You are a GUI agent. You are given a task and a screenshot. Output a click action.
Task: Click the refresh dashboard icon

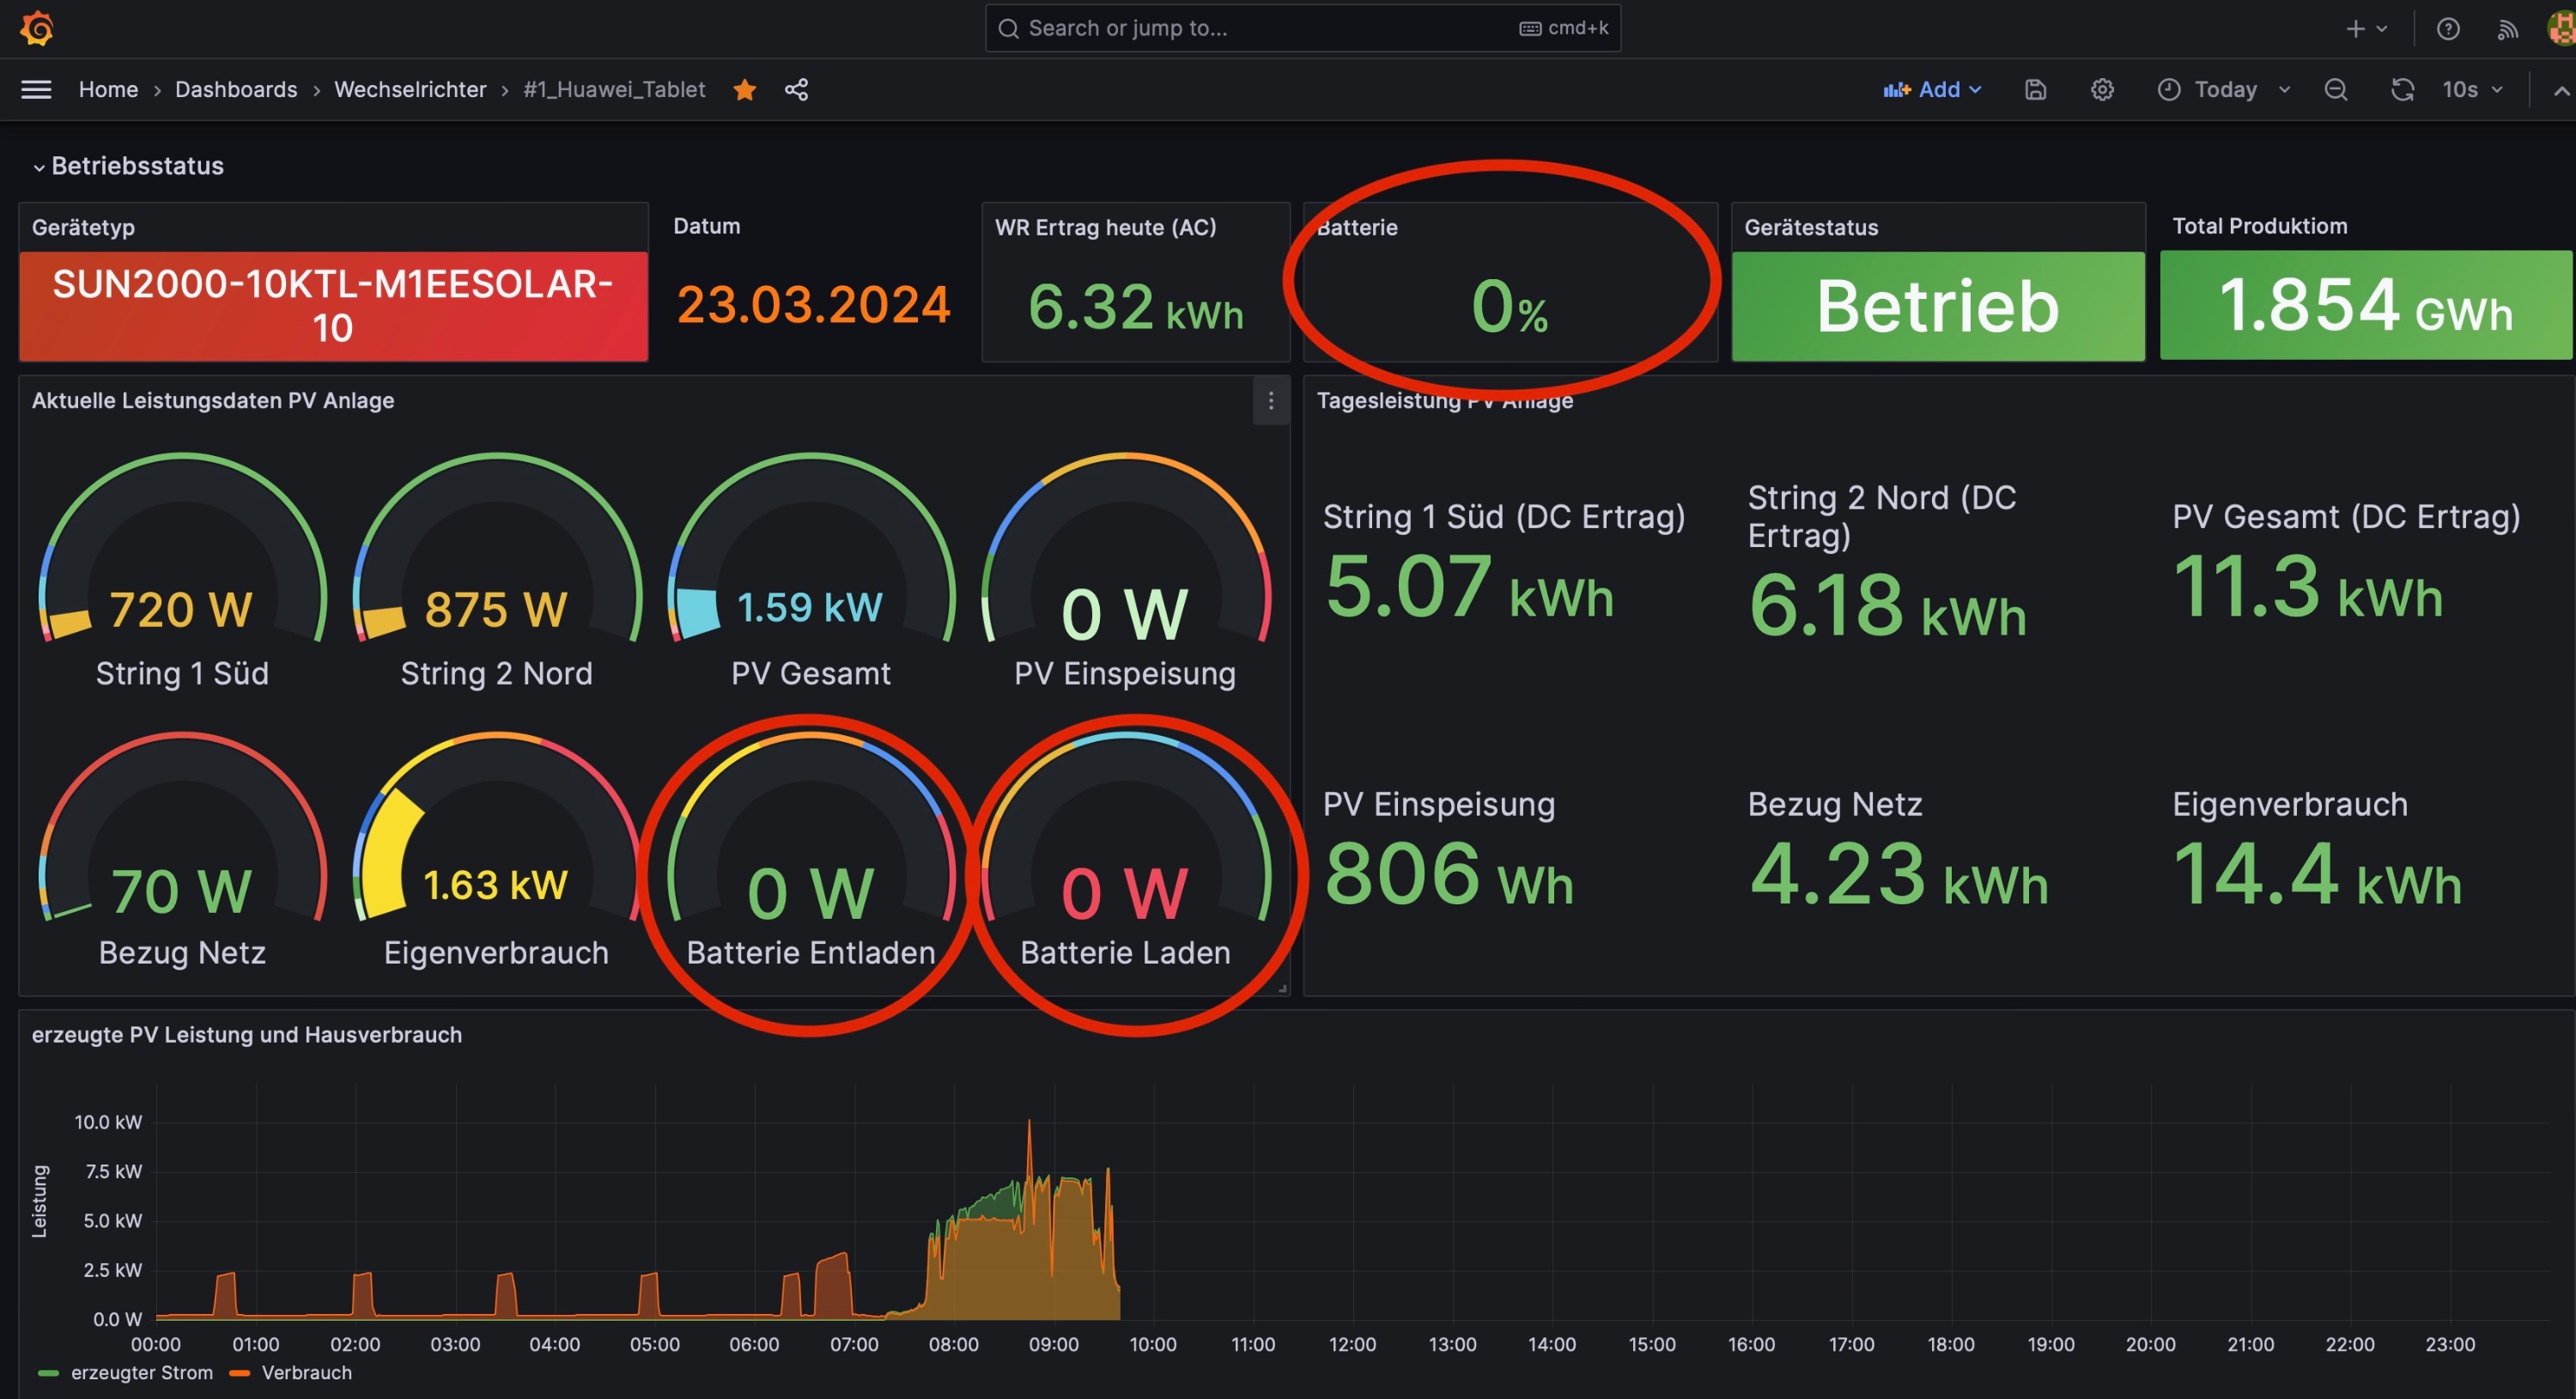coord(2402,90)
